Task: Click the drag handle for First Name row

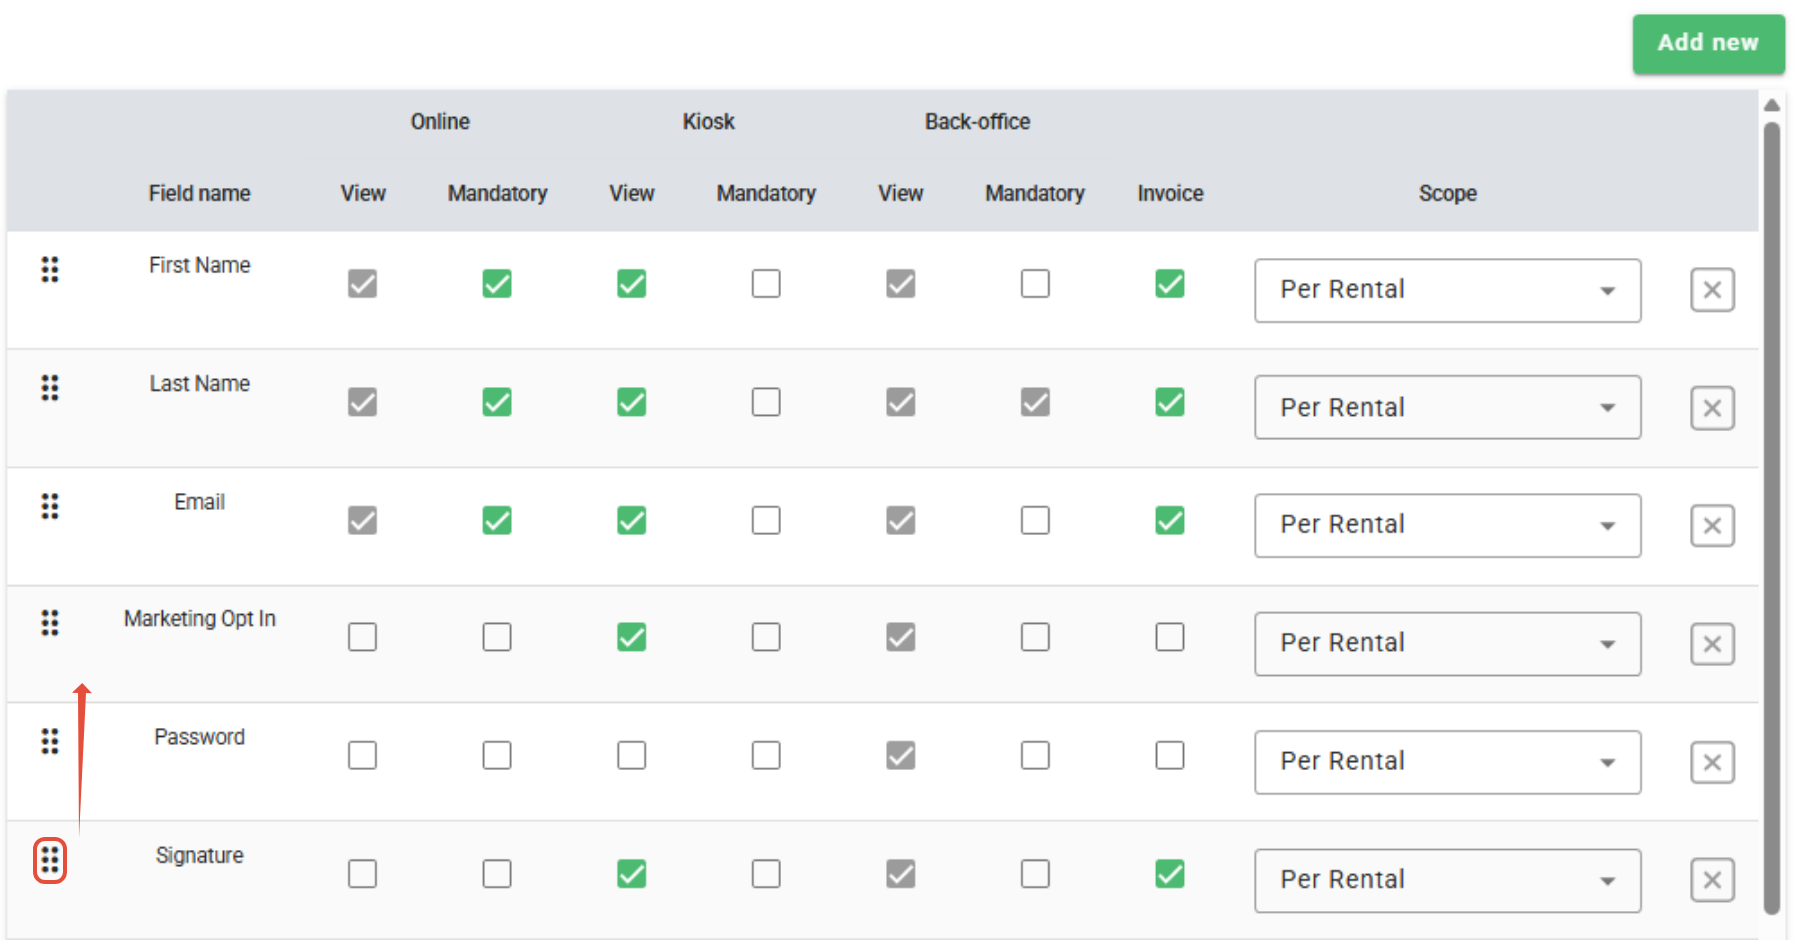Action: [x=49, y=269]
